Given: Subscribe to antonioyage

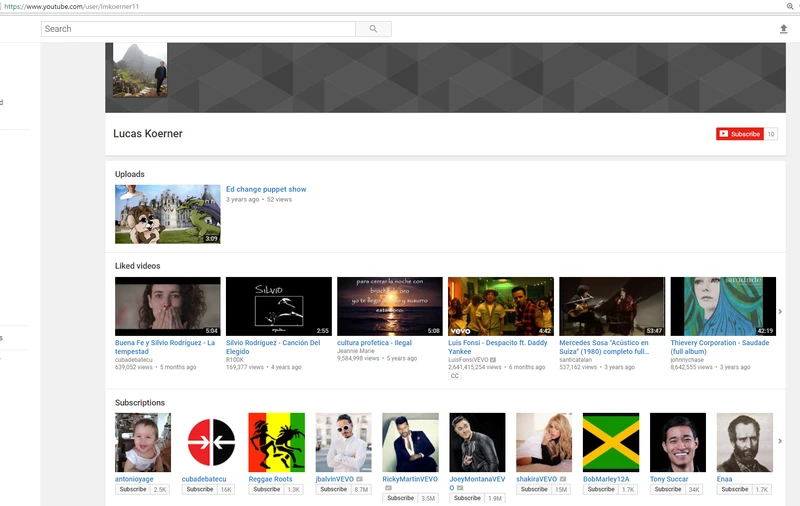Looking at the screenshot, I should 133,489.
